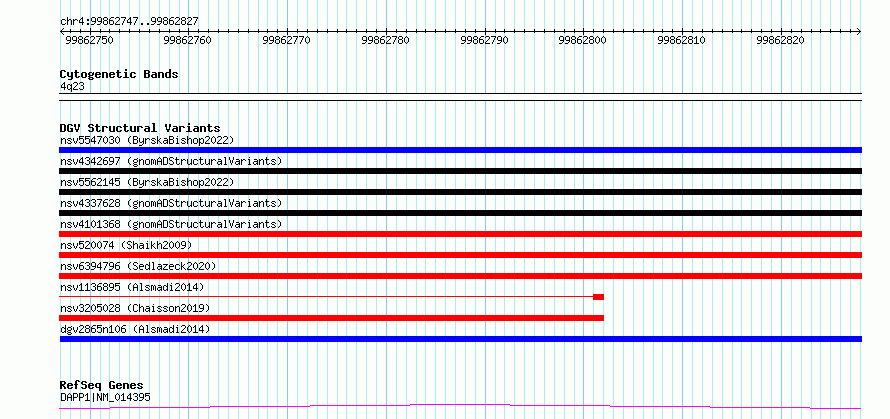The height and width of the screenshot is (419, 890).
Task: Click the nsv5562145 (ByrskaBishop2022) label
Action: tap(147, 182)
